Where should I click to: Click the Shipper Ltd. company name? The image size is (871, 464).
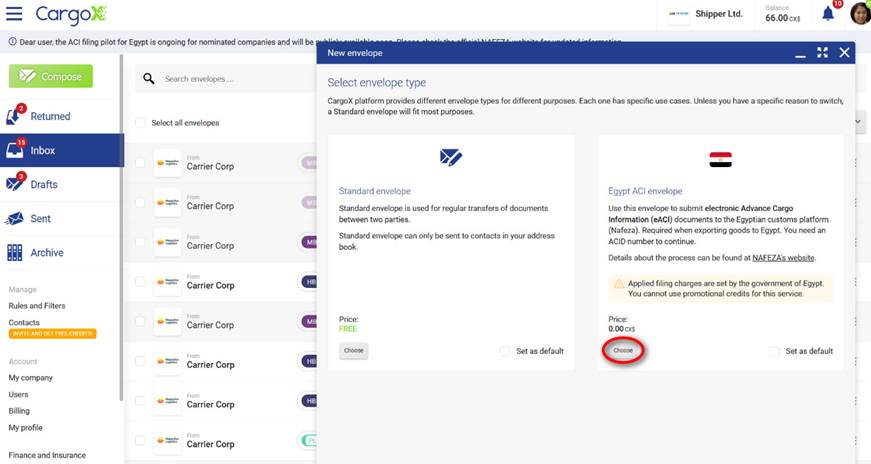pos(719,14)
